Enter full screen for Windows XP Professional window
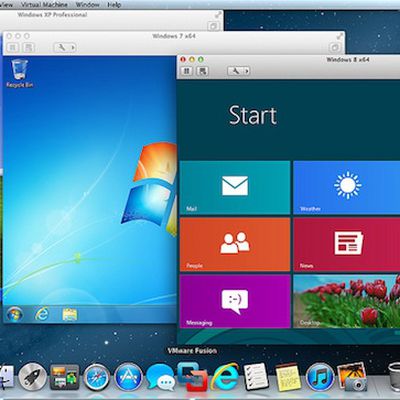400x400 pixels. click(x=218, y=15)
